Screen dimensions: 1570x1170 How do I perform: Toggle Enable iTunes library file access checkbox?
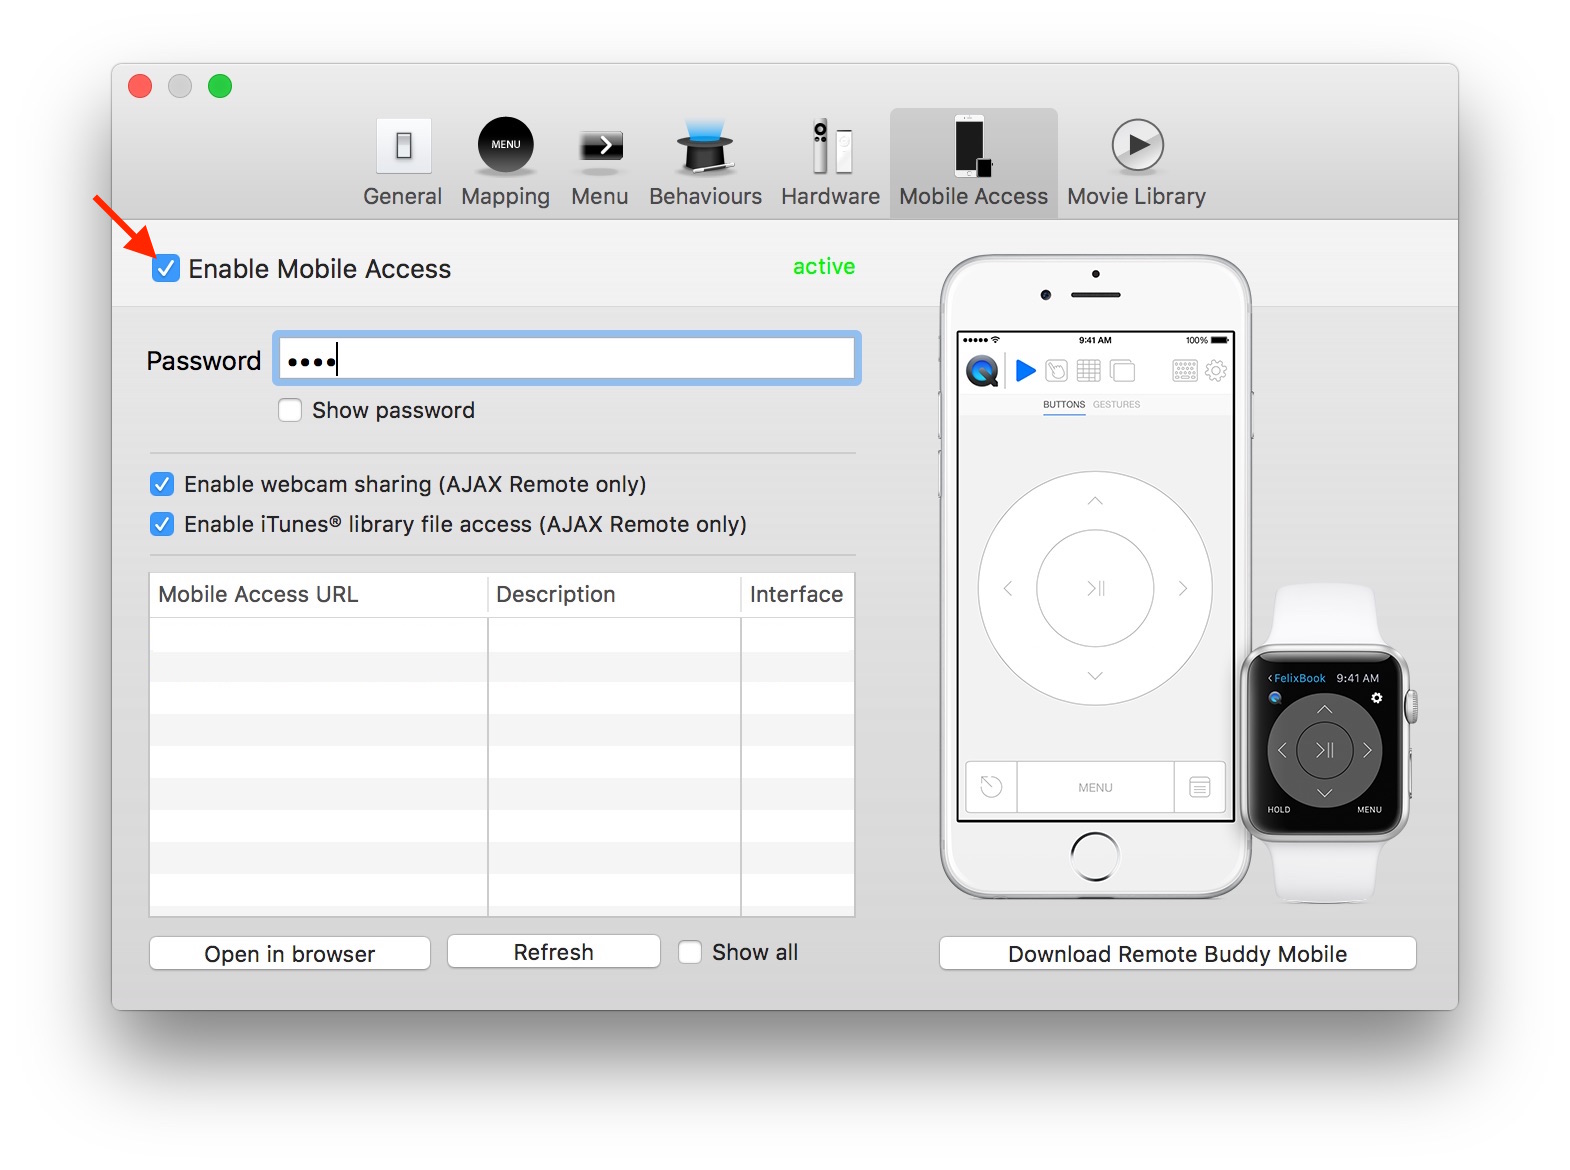point(162,524)
